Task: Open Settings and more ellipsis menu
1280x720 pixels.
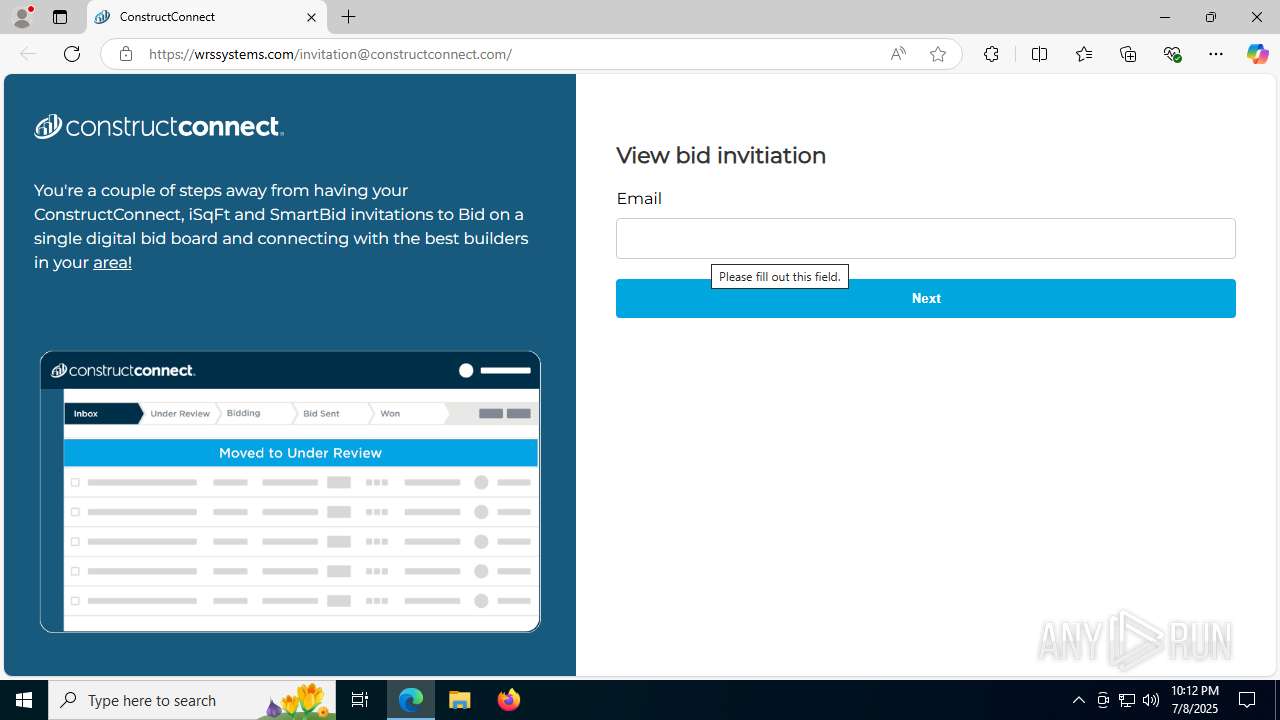Action: (x=1216, y=54)
